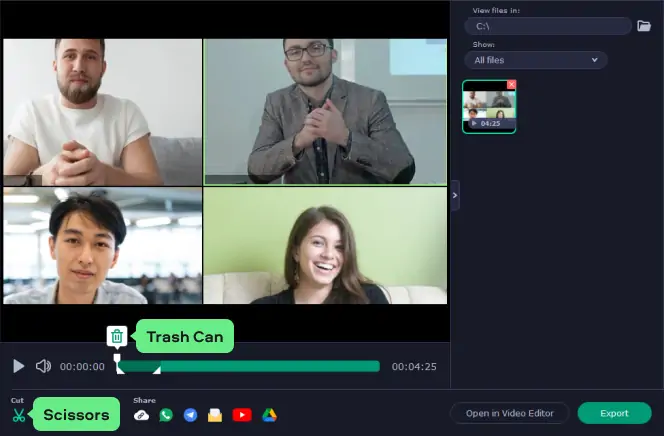
Task: Select the scissors cut tool
Action: click(x=19, y=415)
